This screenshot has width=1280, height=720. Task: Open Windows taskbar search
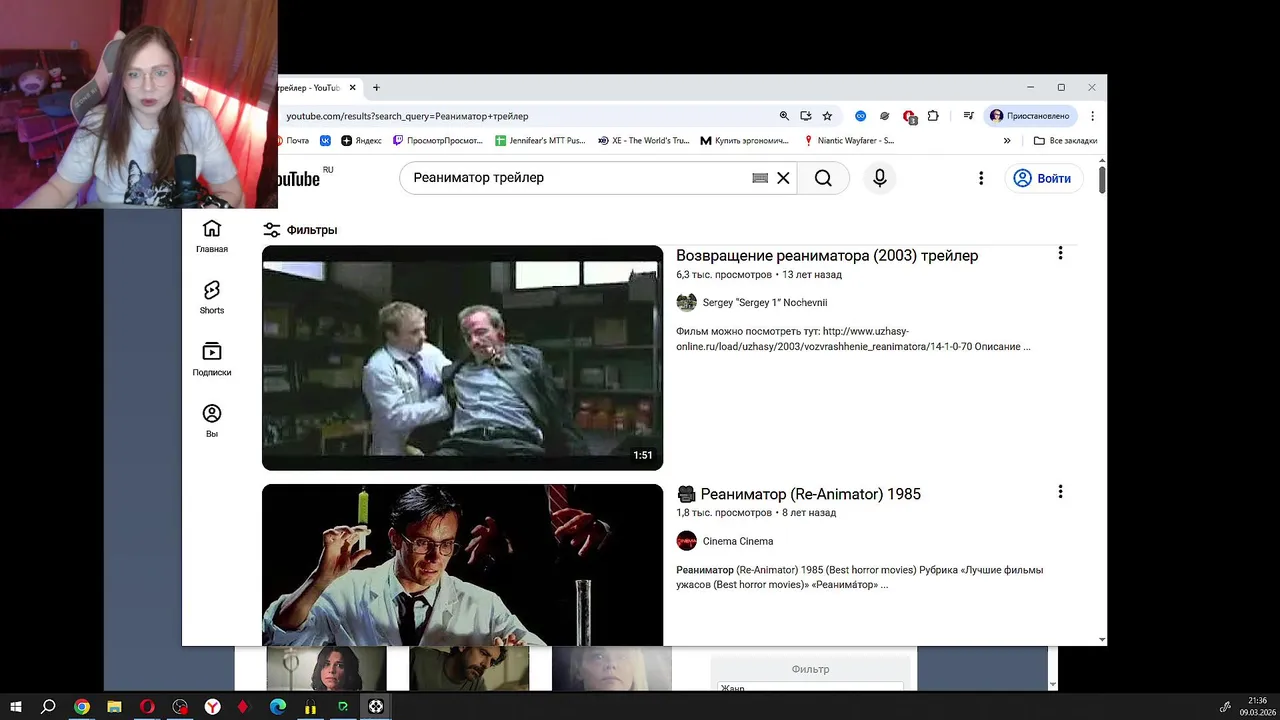tap(48, 707)
